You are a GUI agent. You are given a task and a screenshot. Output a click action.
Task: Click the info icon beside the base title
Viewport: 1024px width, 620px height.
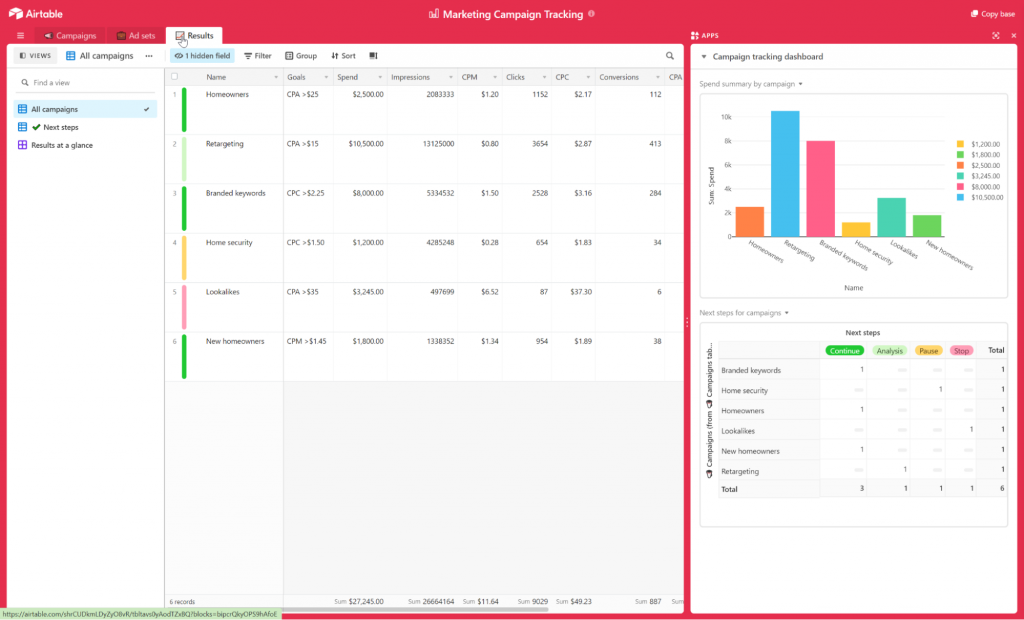[x=592, y=14]
